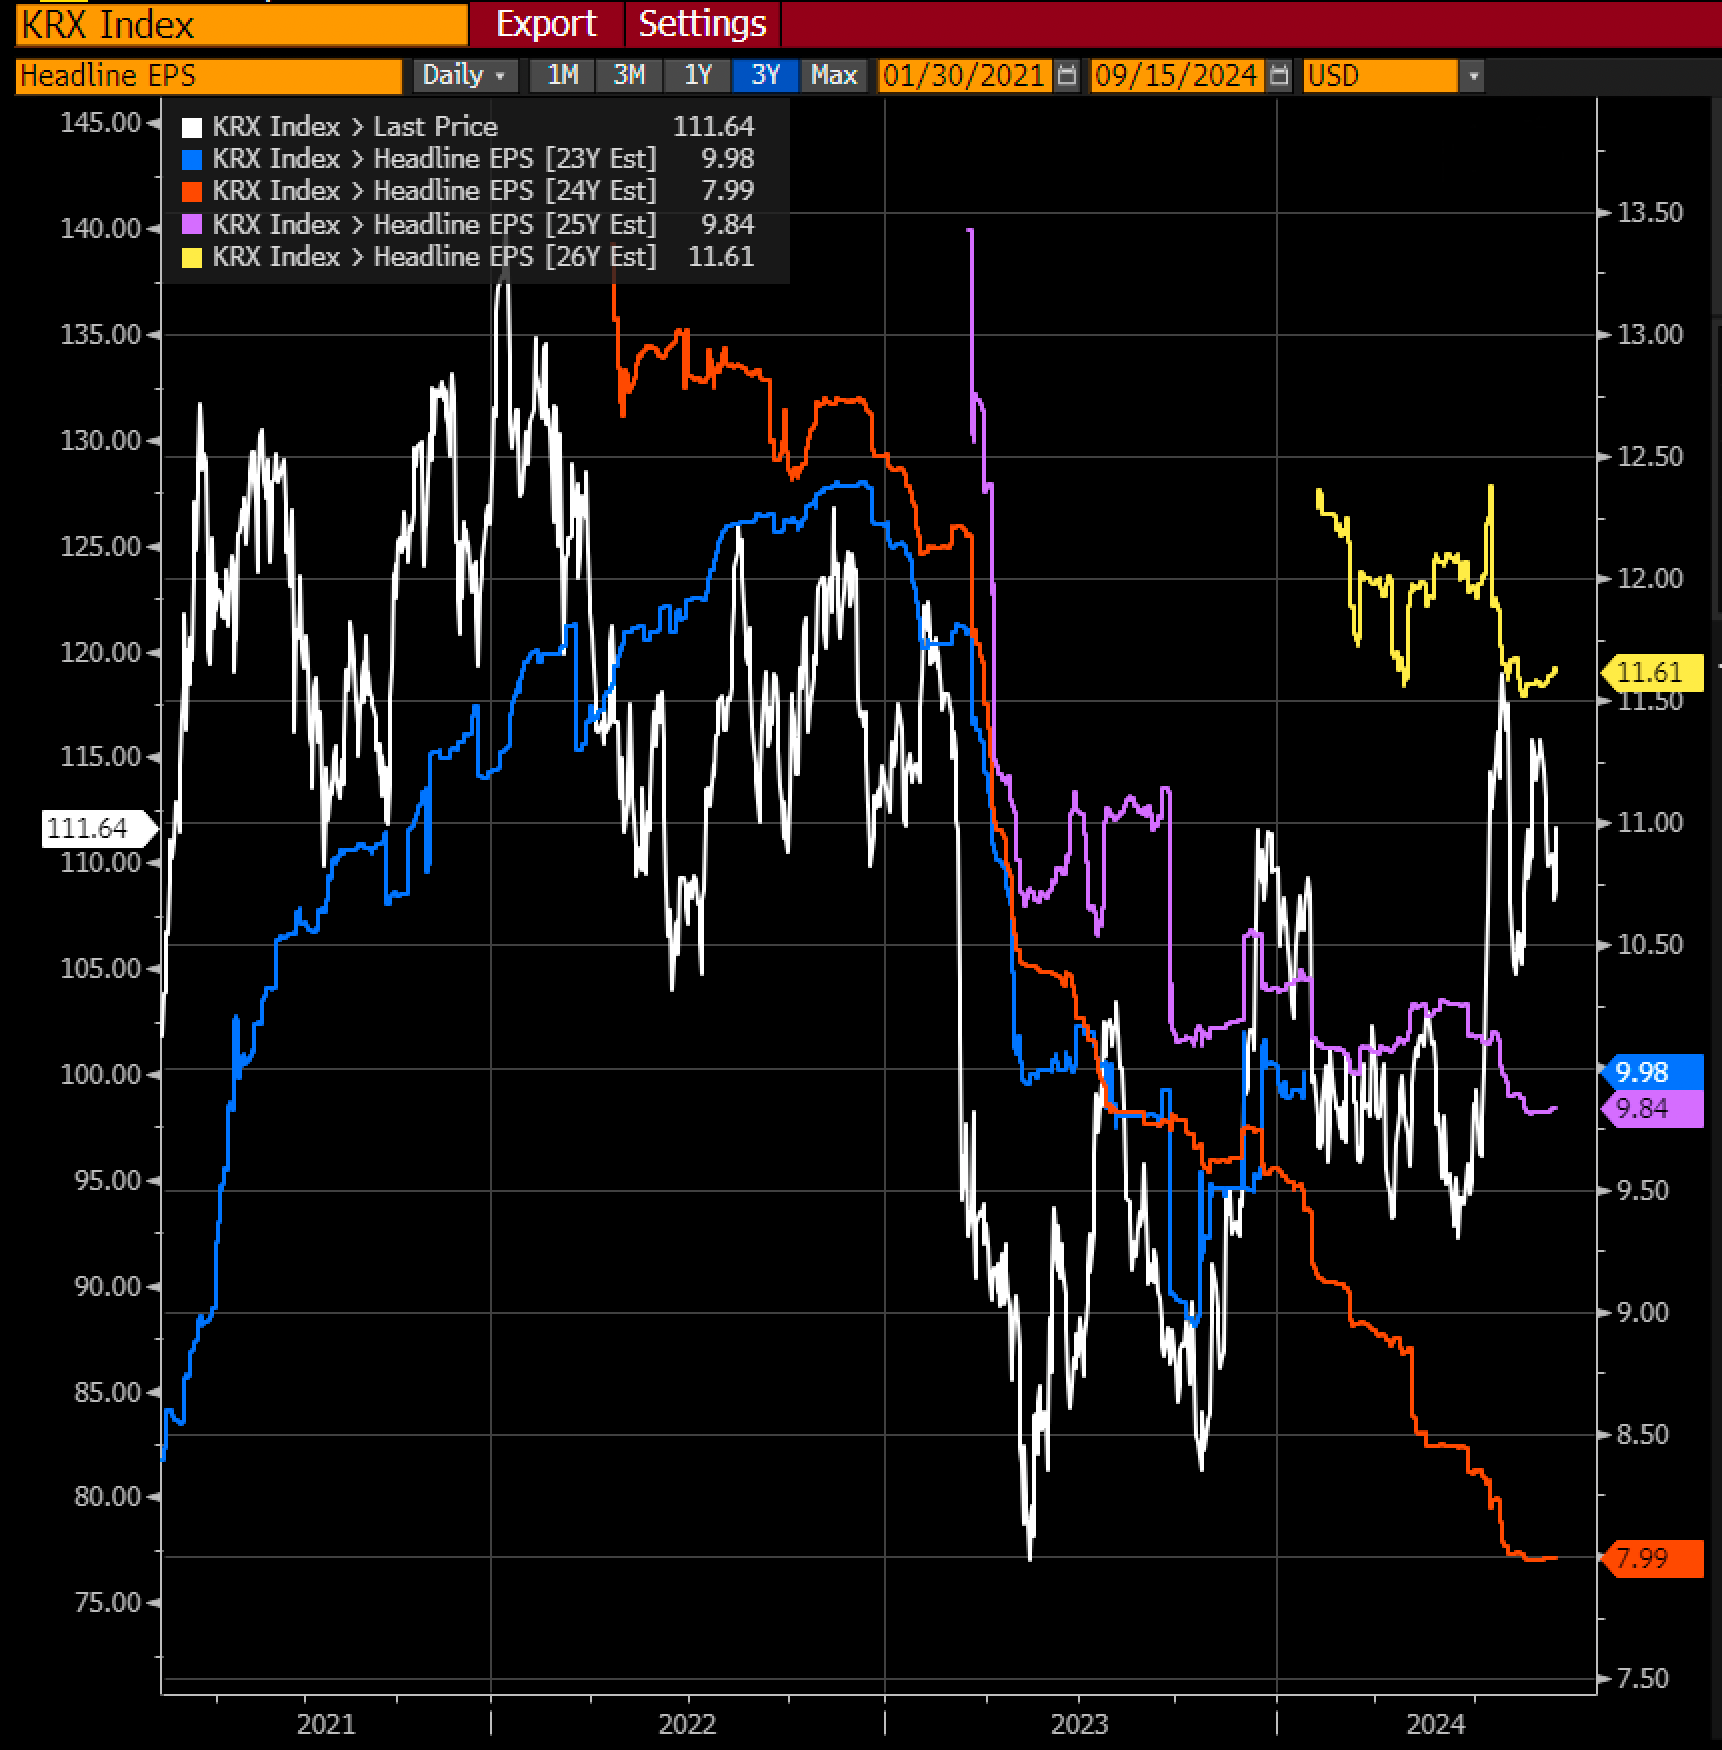Click the yellow 11.61 value flag

tap(1652, 672)
